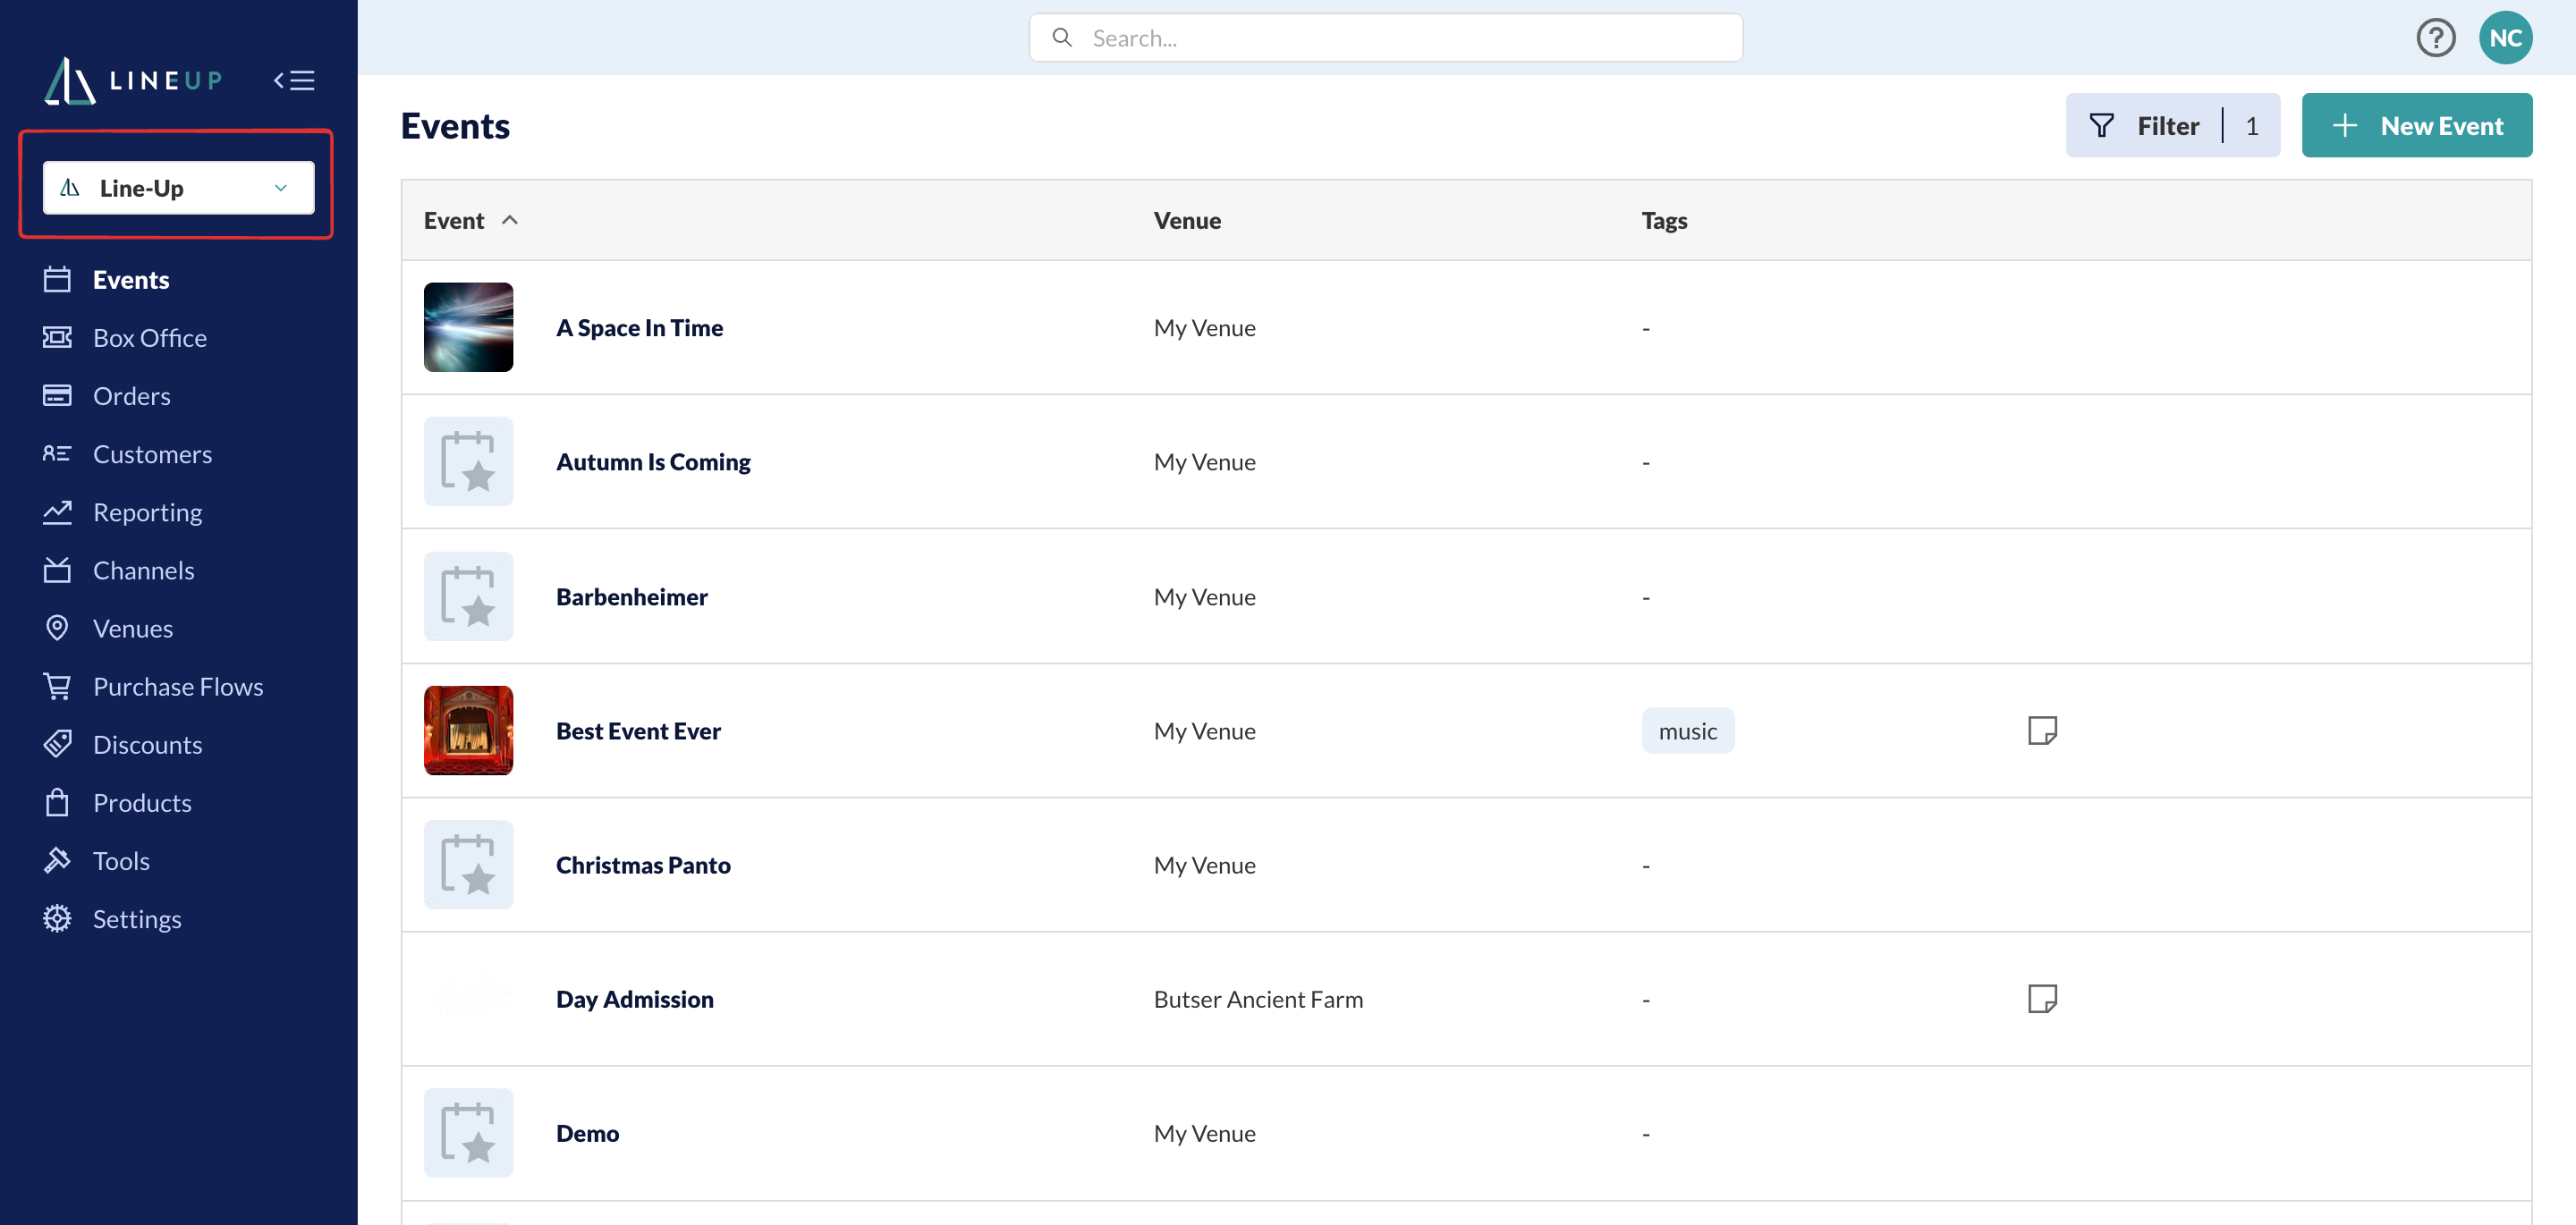Click the Settings gear icon
2576x1225 pixels.
(x=57, y=918)
